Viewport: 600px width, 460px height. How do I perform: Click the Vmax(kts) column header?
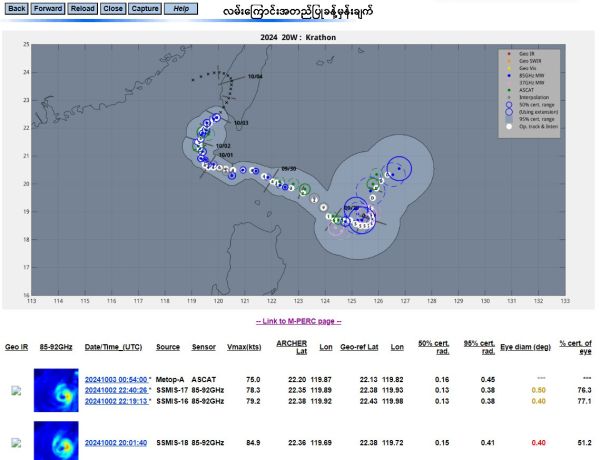[x=244, y=347]
